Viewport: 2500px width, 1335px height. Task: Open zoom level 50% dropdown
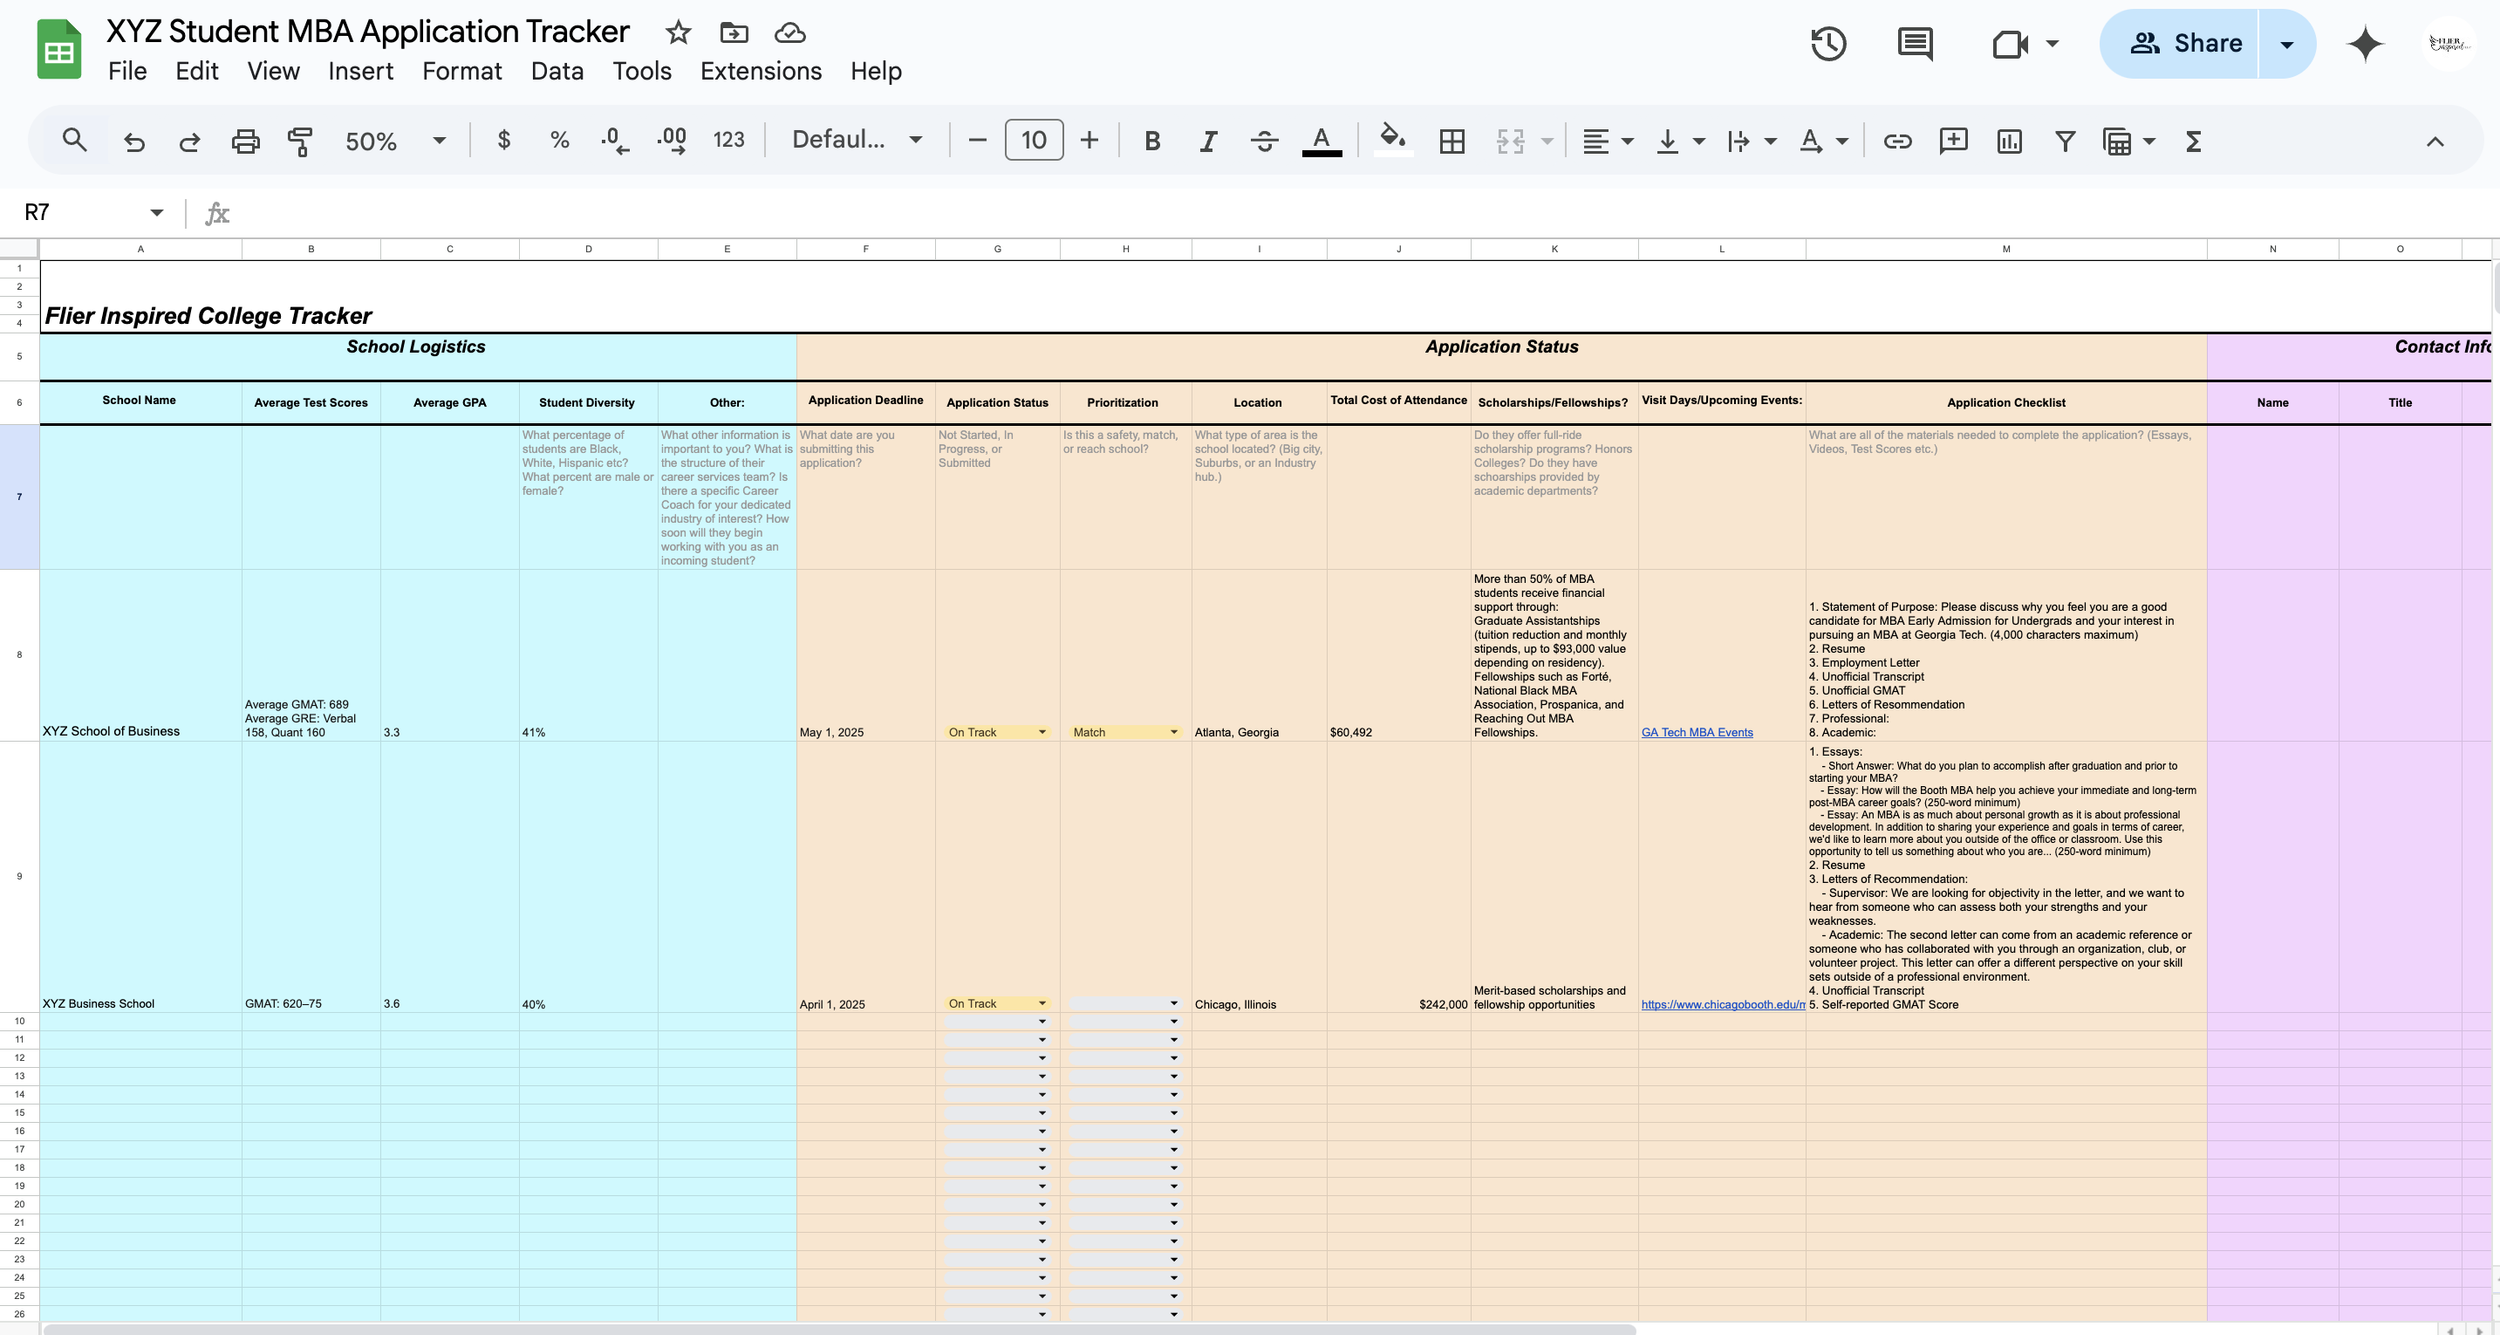click(x=395, y=141)
